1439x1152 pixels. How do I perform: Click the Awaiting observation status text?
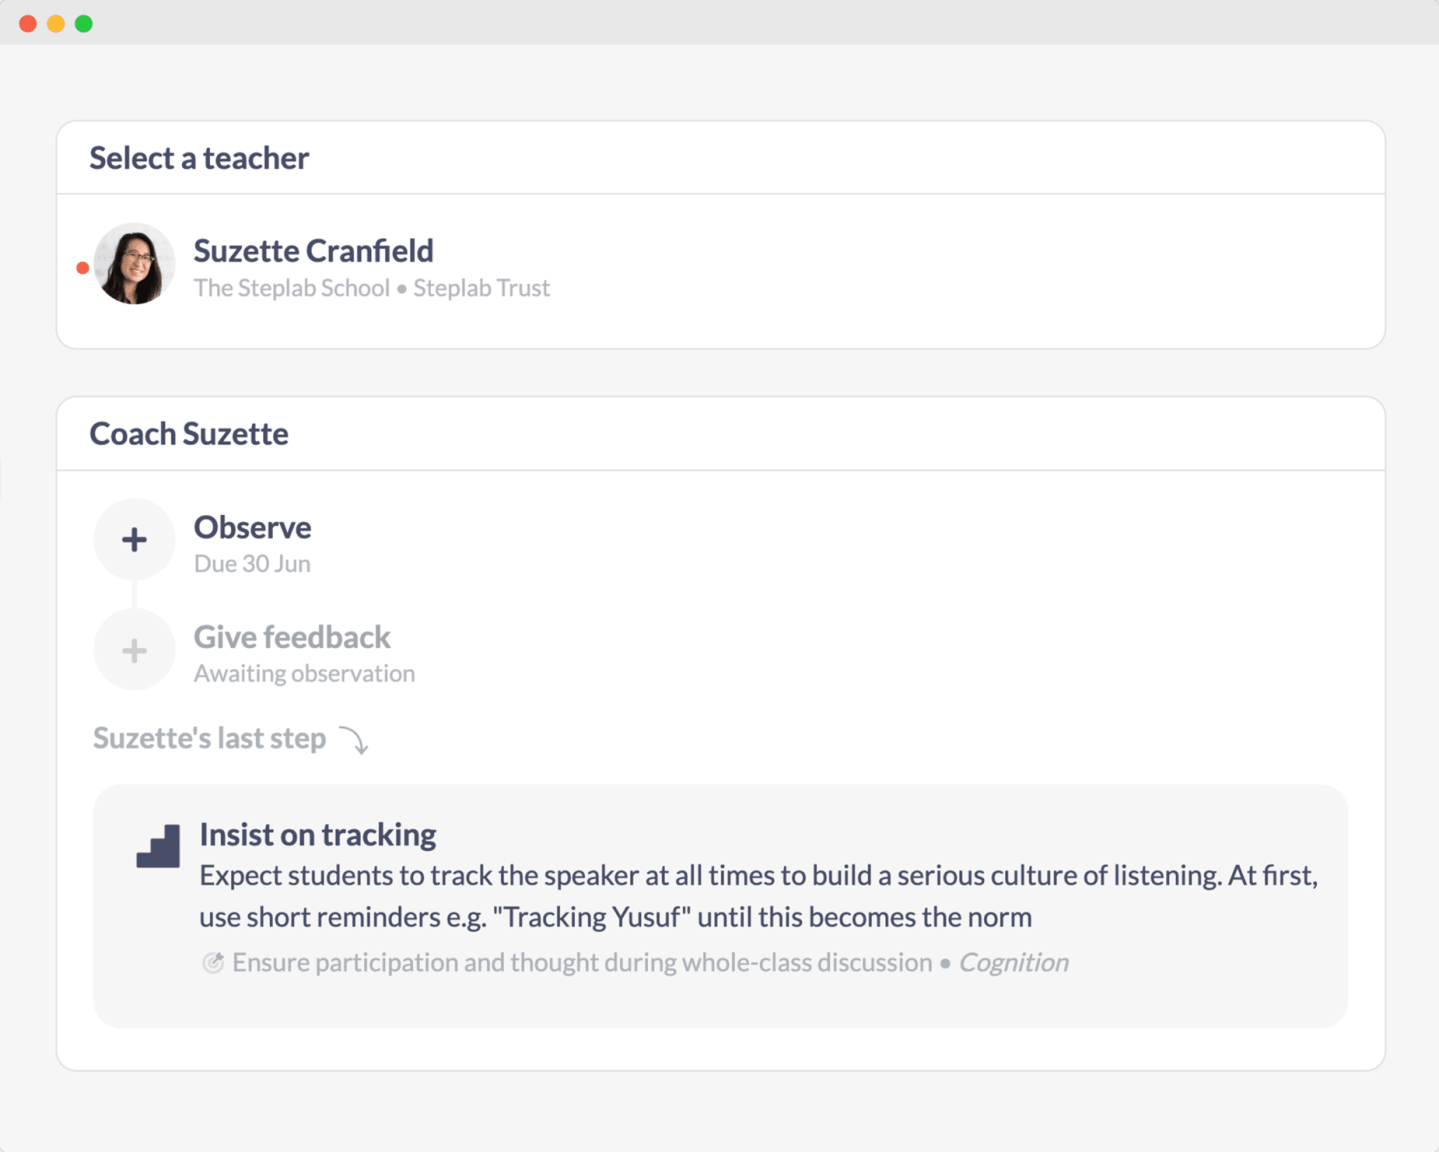click(x=304, y=674)
